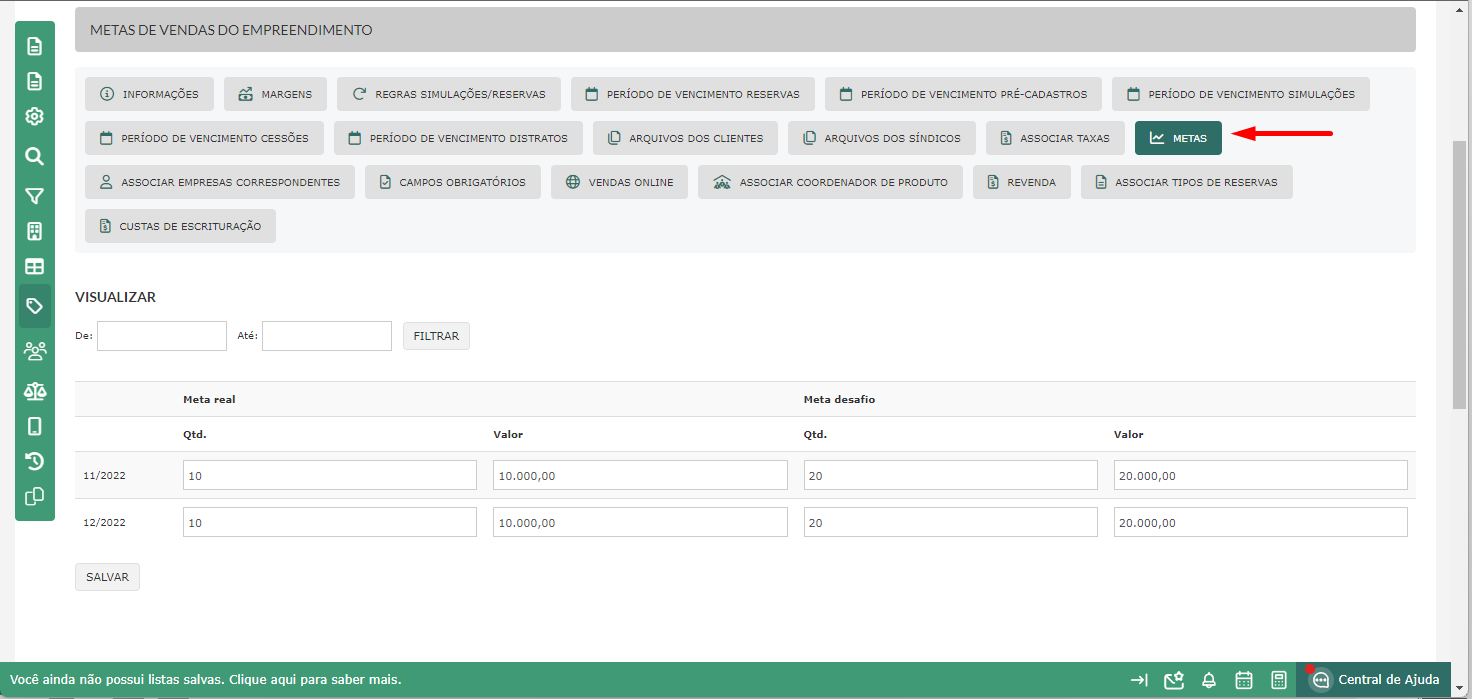1472x699 pixels.
Task: Click the copy documents icon in sidebar
Action: click(x=35, y=496)
